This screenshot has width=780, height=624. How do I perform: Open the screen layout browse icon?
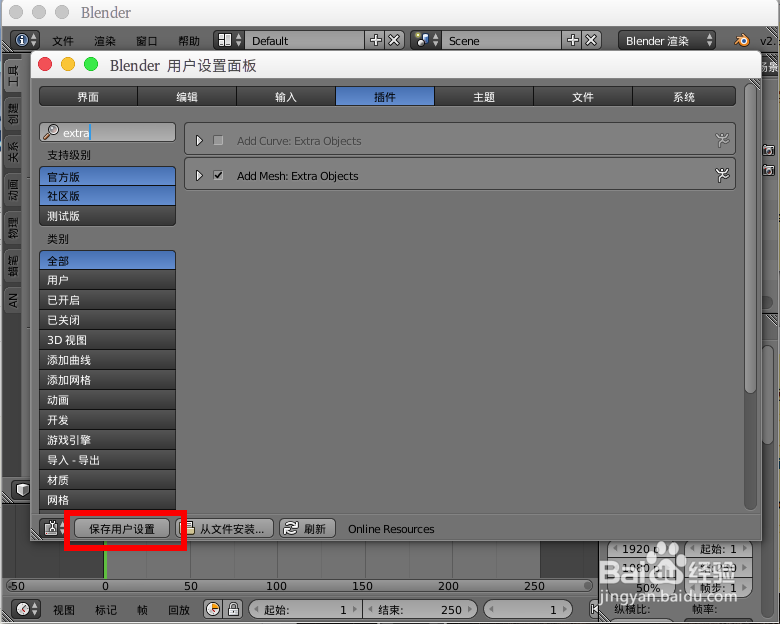tap(225, 40)
